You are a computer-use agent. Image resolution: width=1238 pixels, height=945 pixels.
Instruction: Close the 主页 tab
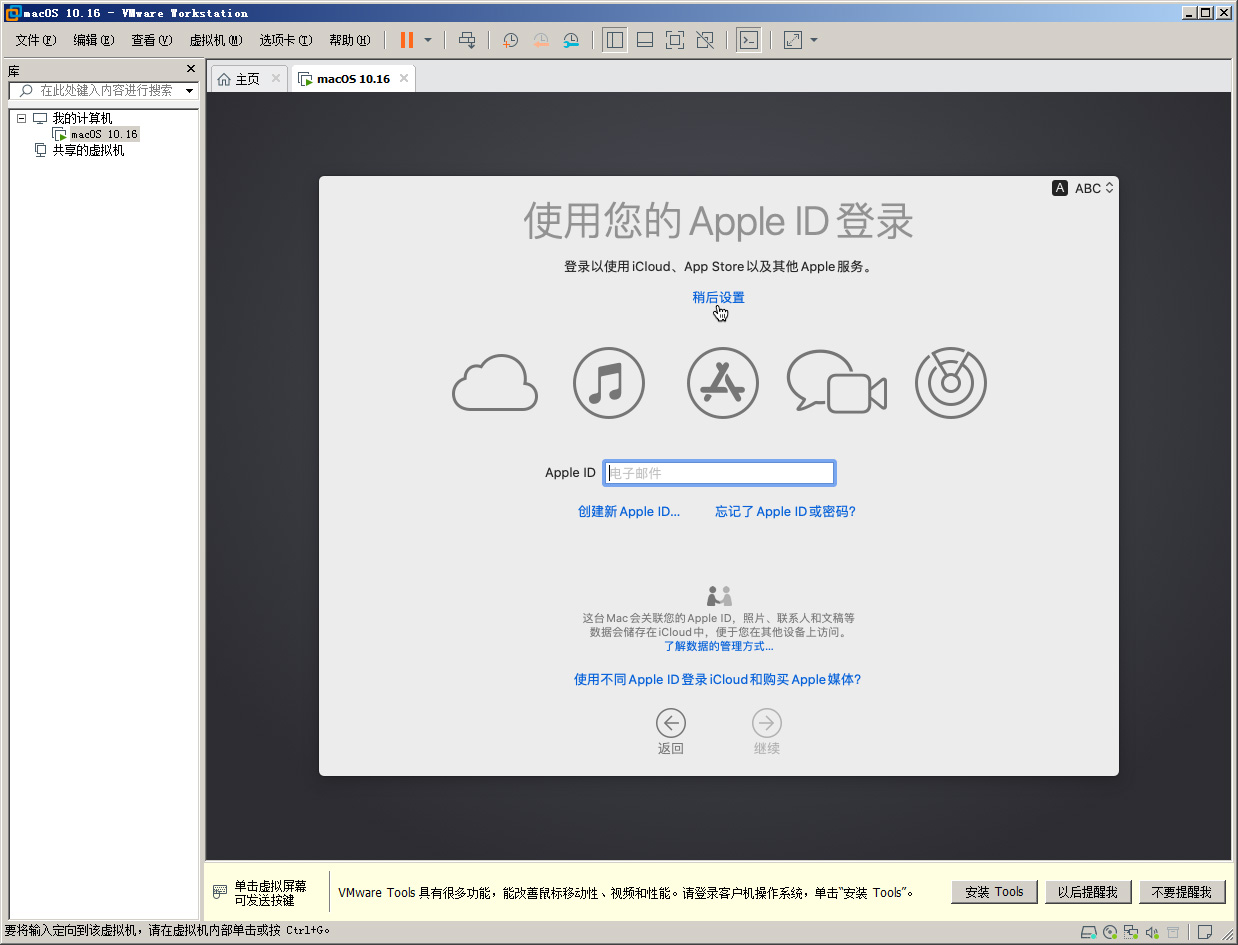276,78
